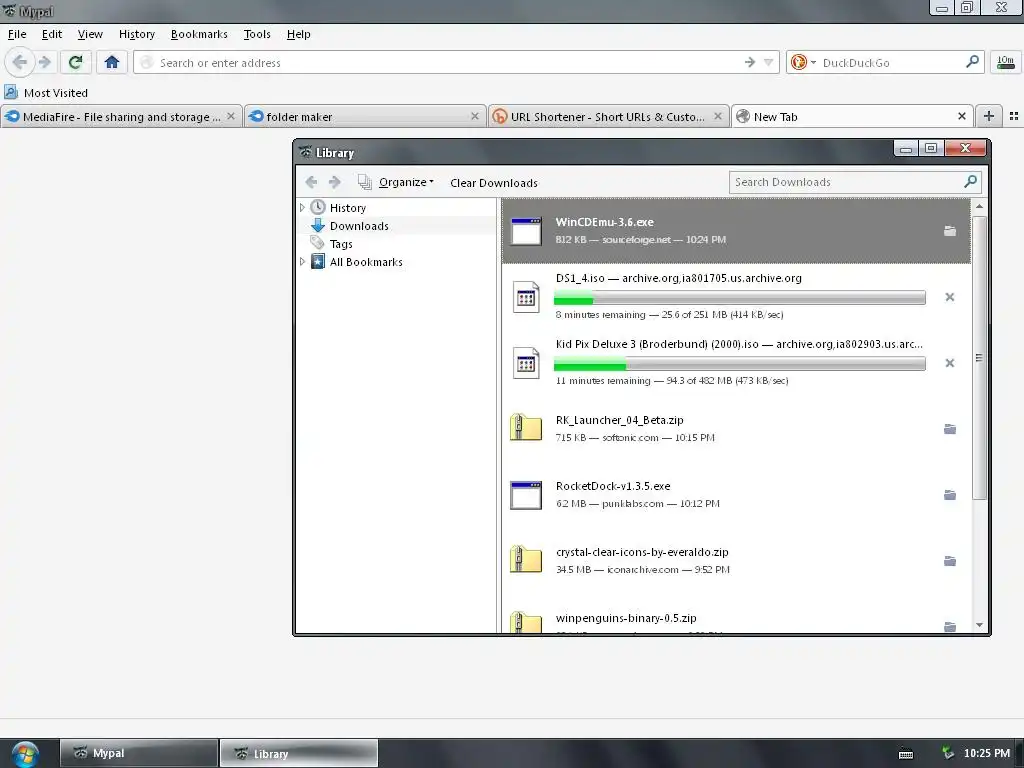Click the RK_Launcher_04_Beta.zip archive icon
Image resolution: width=1024 pixels, height=768 pixels.
coord(526,428)
